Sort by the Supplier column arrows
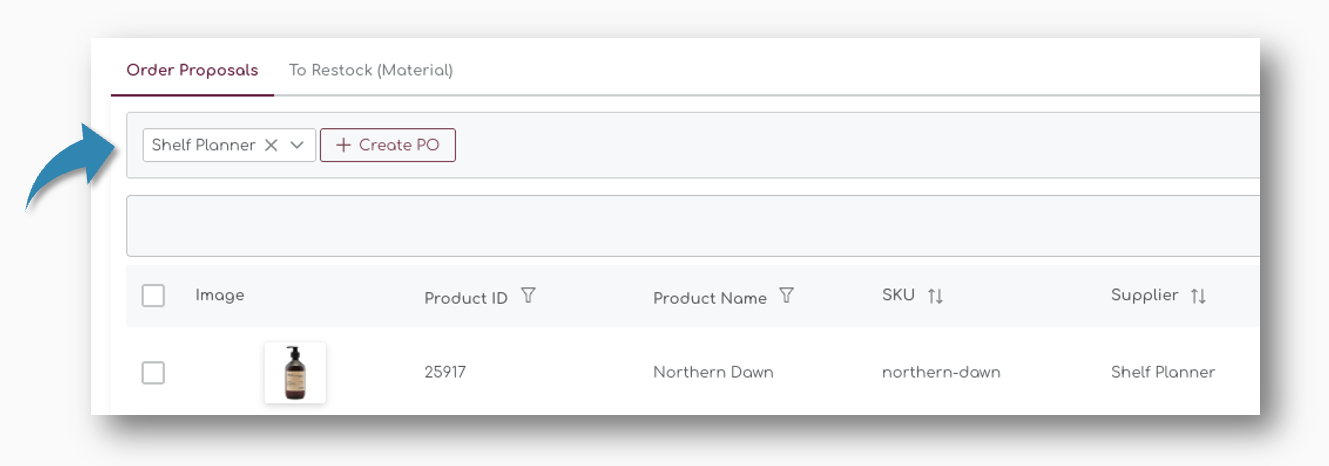This screenshot has width=1329, height=466. (x=1198, y=296)
